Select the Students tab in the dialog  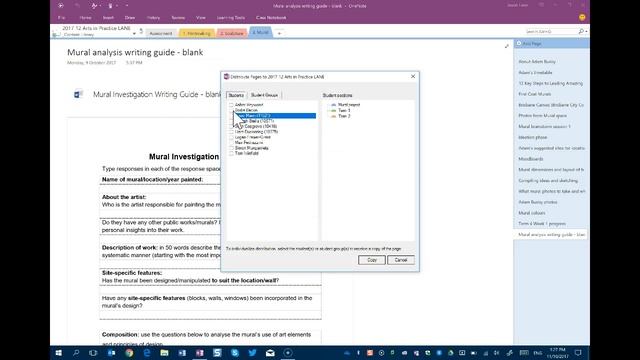pyautogui.click(x=236, y=95)
